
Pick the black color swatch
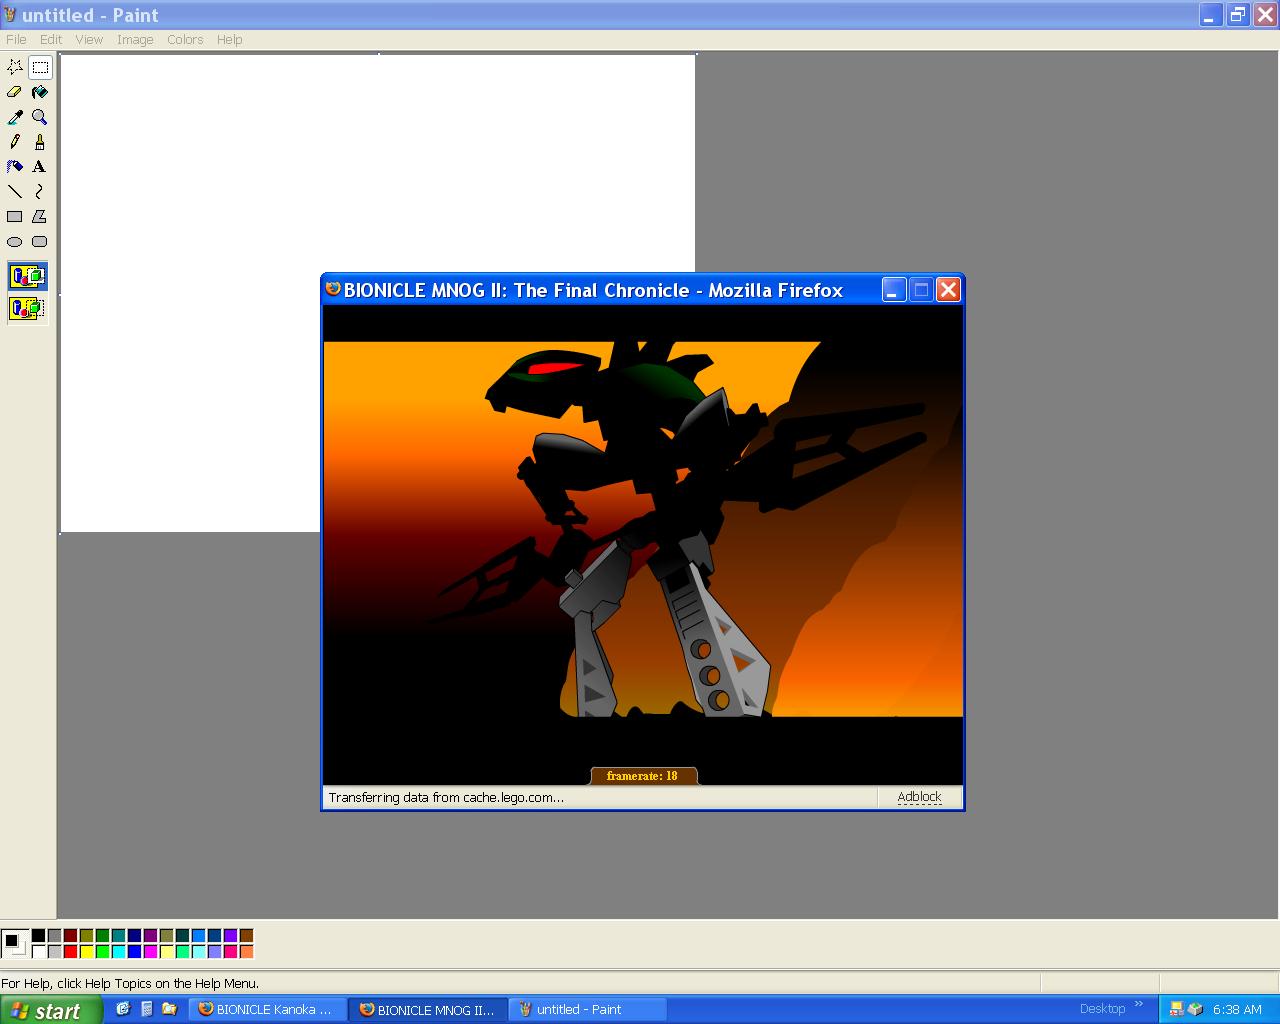click(x=38, y=936)
